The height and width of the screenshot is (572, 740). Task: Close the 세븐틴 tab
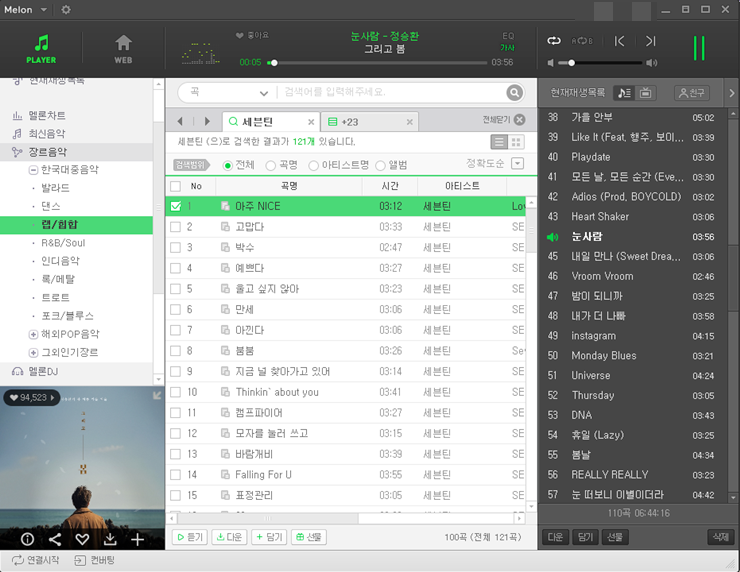[x=311, y=122]
